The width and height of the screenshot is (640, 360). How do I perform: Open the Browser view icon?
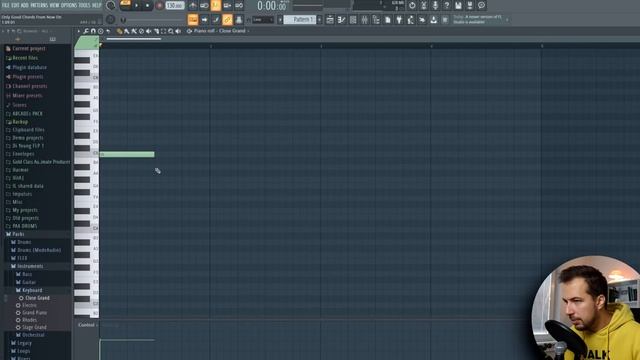pos(376,20)
